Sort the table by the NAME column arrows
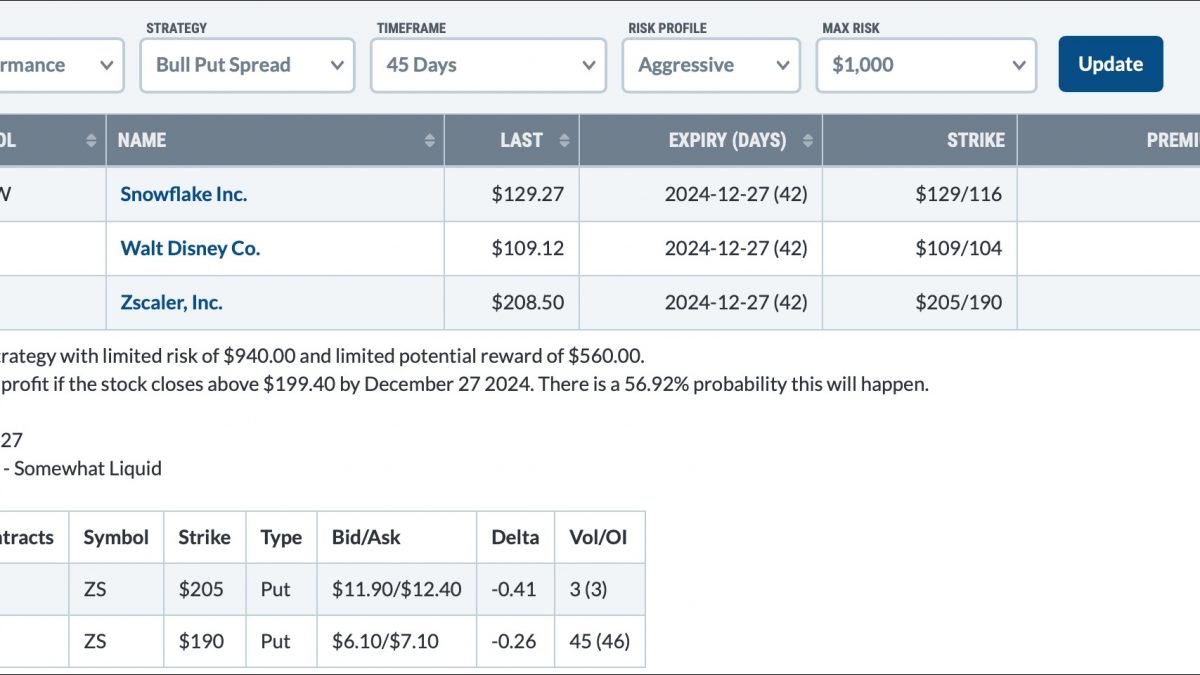1200x675 pixels. pyautogui.click(x=430, y=141)
